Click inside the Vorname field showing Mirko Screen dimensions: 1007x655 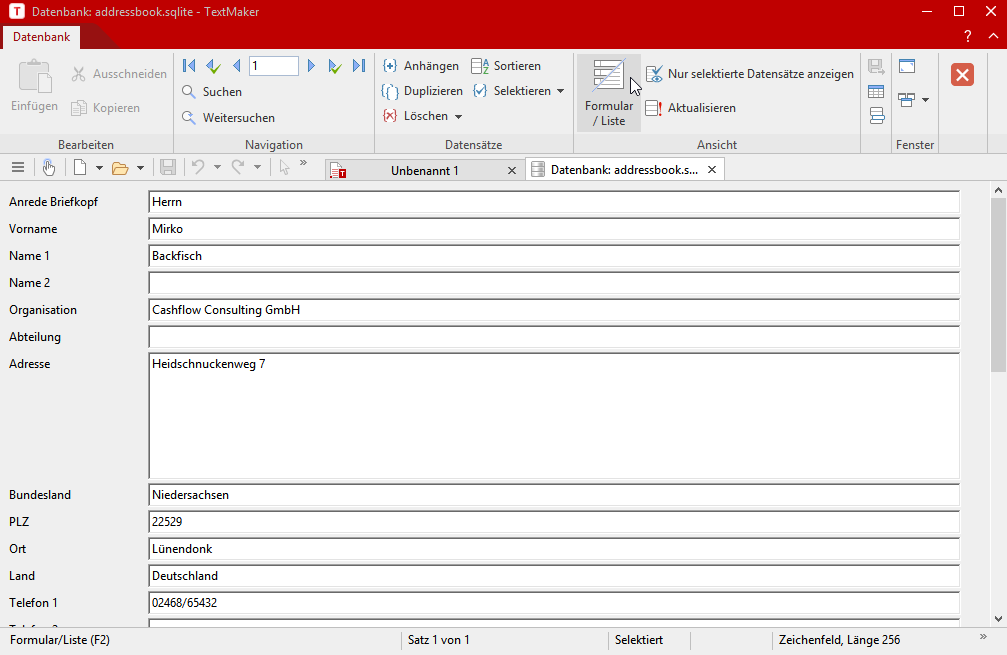pyautogui.click(x=400, y=228)
